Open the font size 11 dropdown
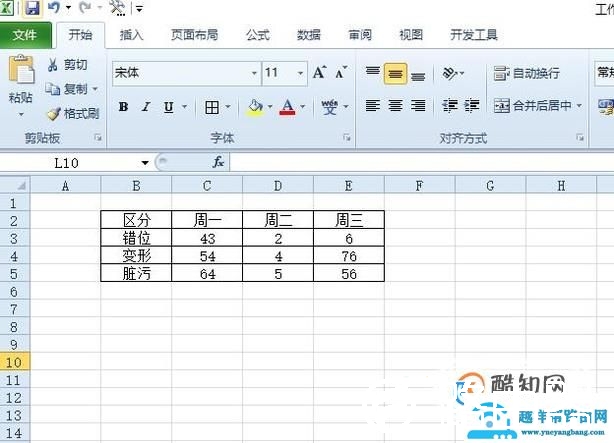 click(300, 73)
